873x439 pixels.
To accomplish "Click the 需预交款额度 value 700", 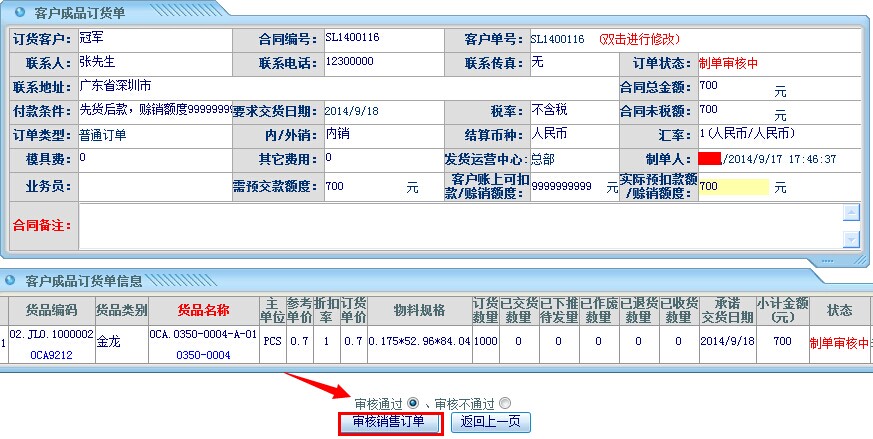I will 335,186.
